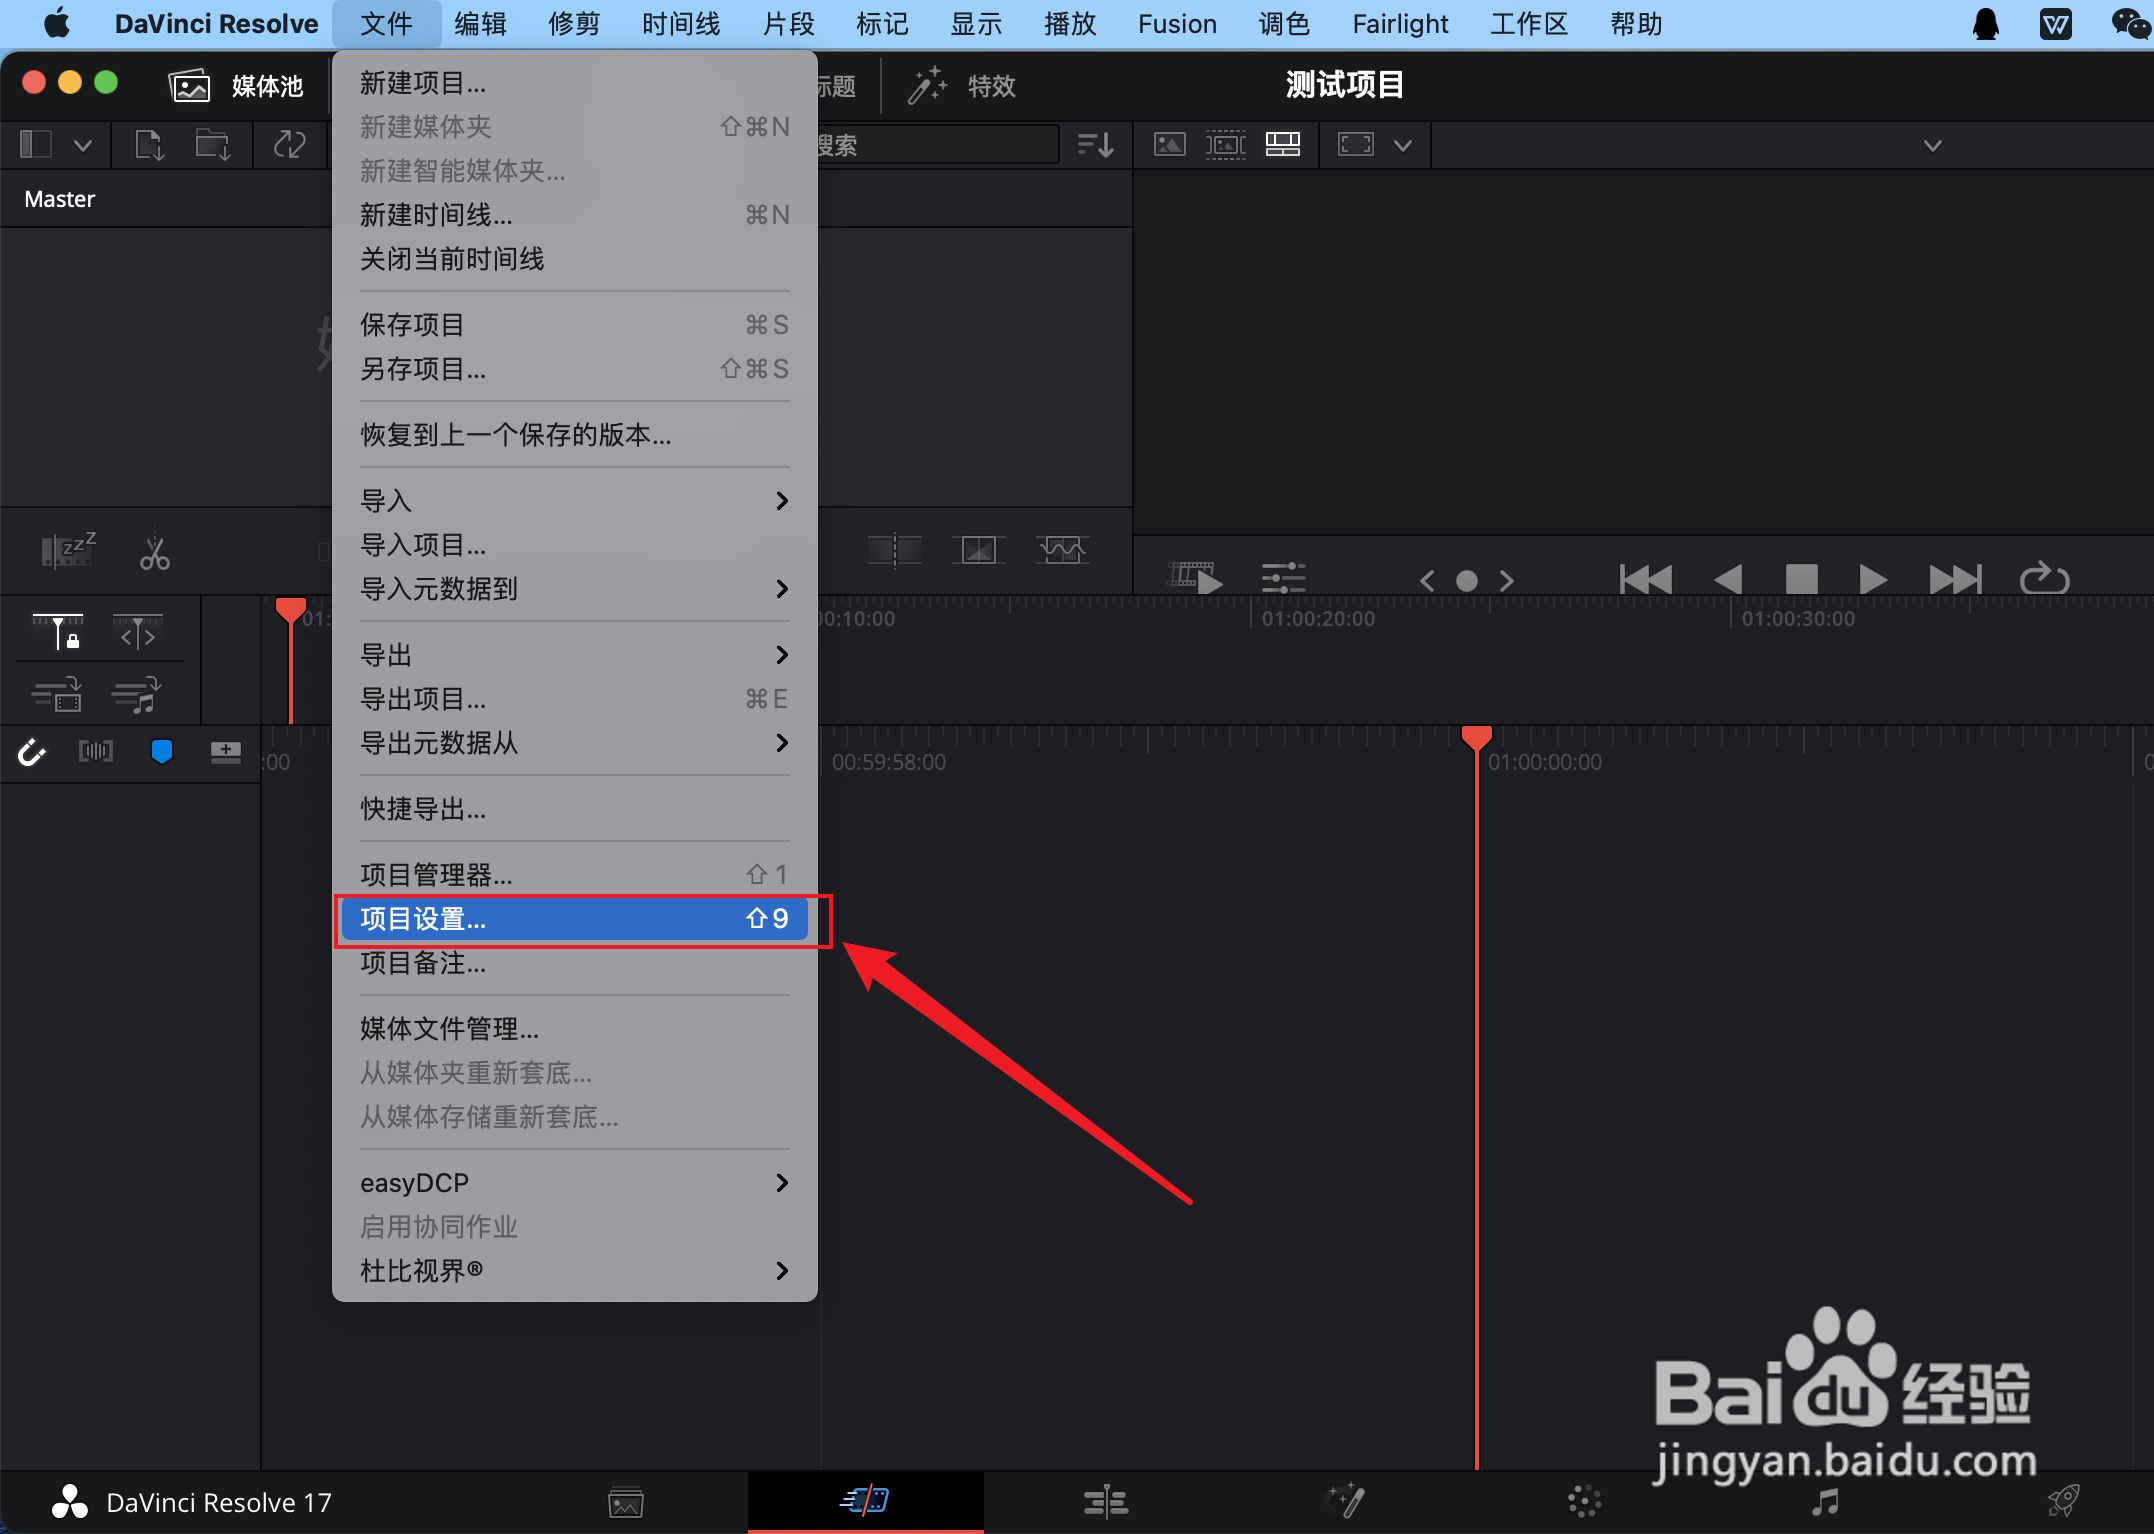Expand the 导入 submenu
Screen dimensions: 2154x1534
pyautogui.click(x=574, y=500)
